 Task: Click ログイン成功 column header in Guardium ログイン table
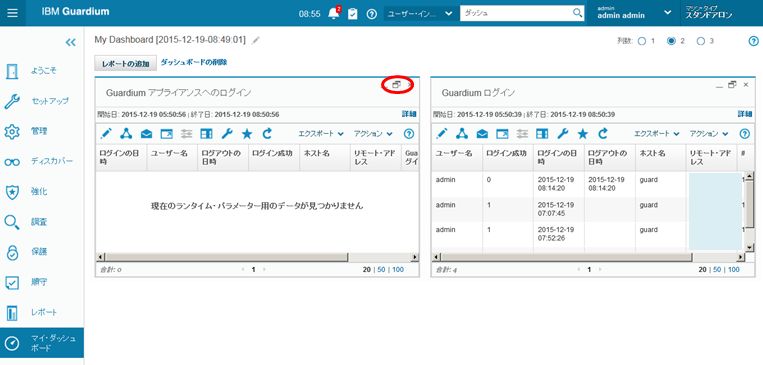tap(508, 157)
